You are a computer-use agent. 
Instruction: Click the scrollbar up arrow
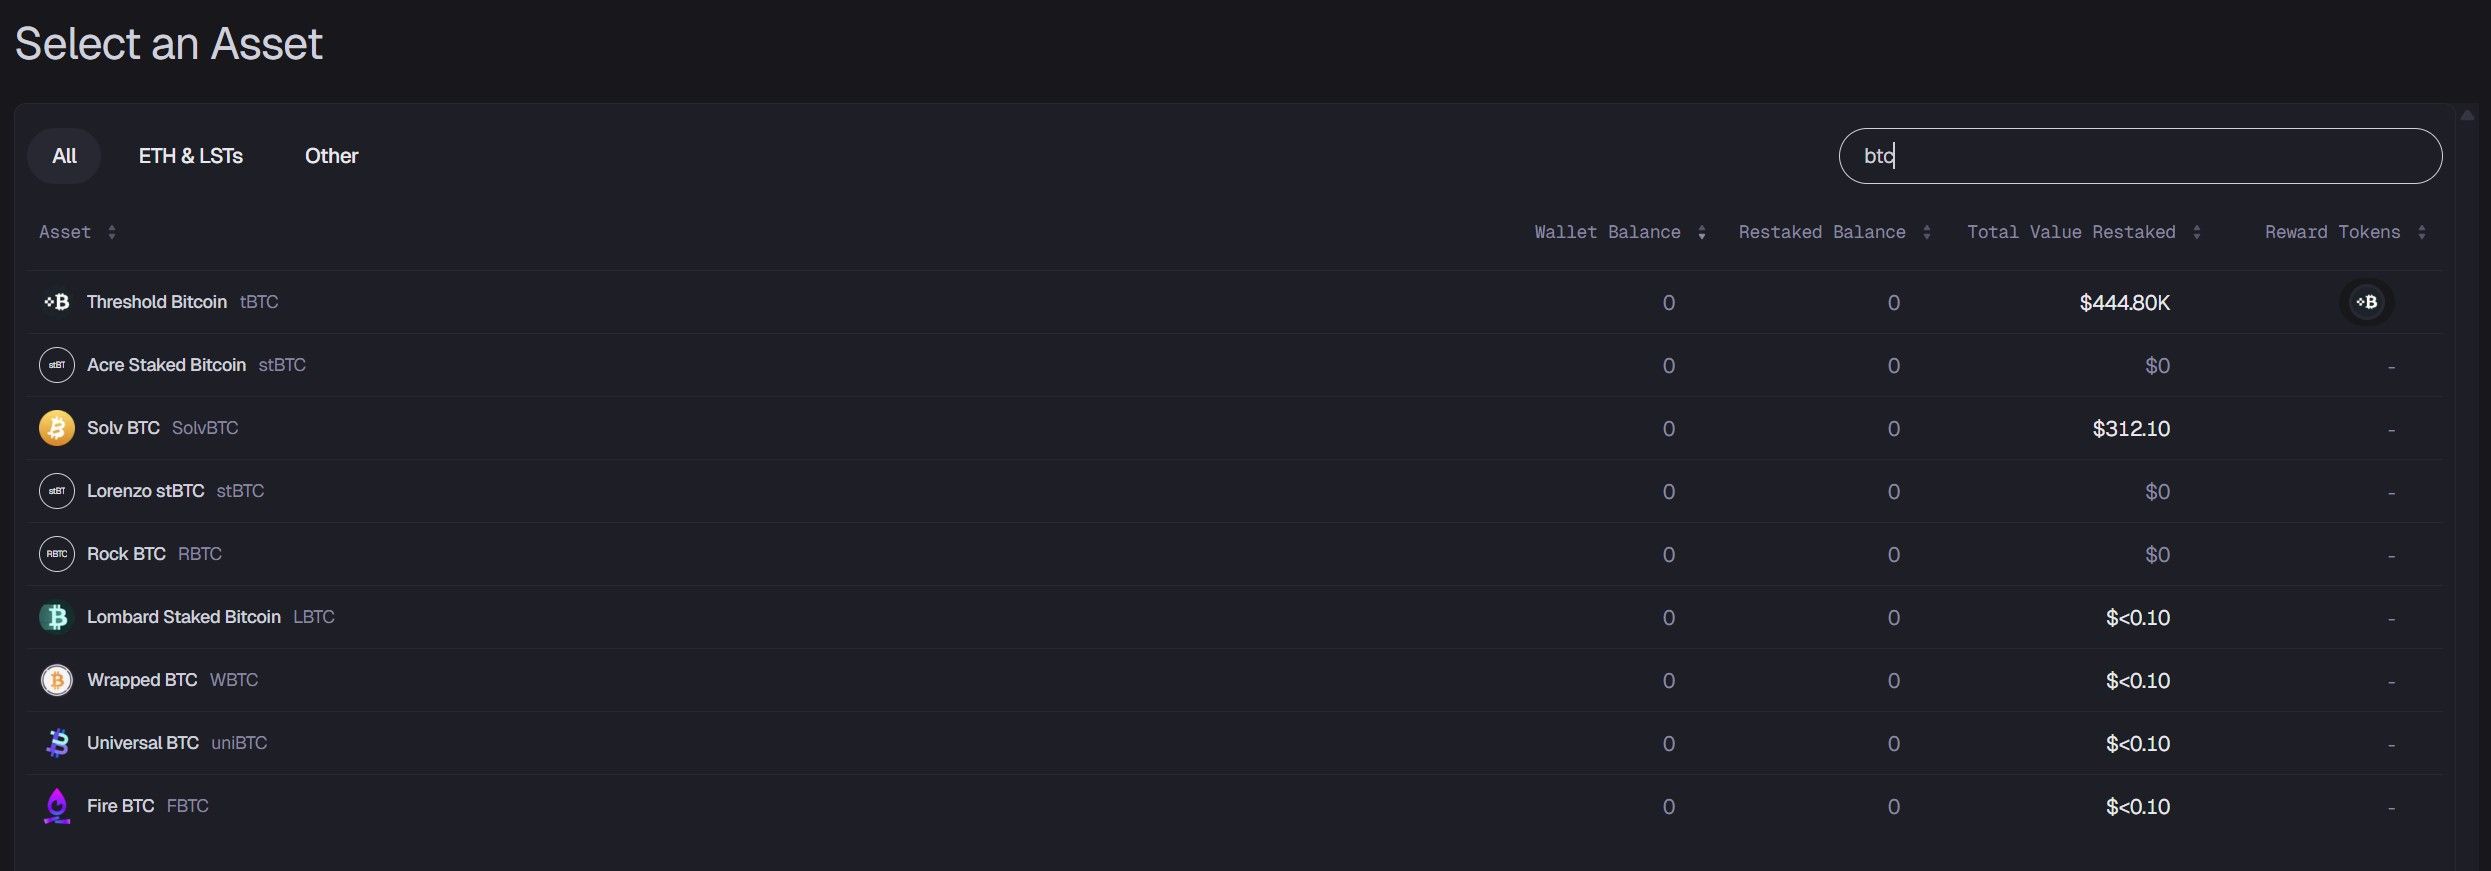click(2467, 115)
